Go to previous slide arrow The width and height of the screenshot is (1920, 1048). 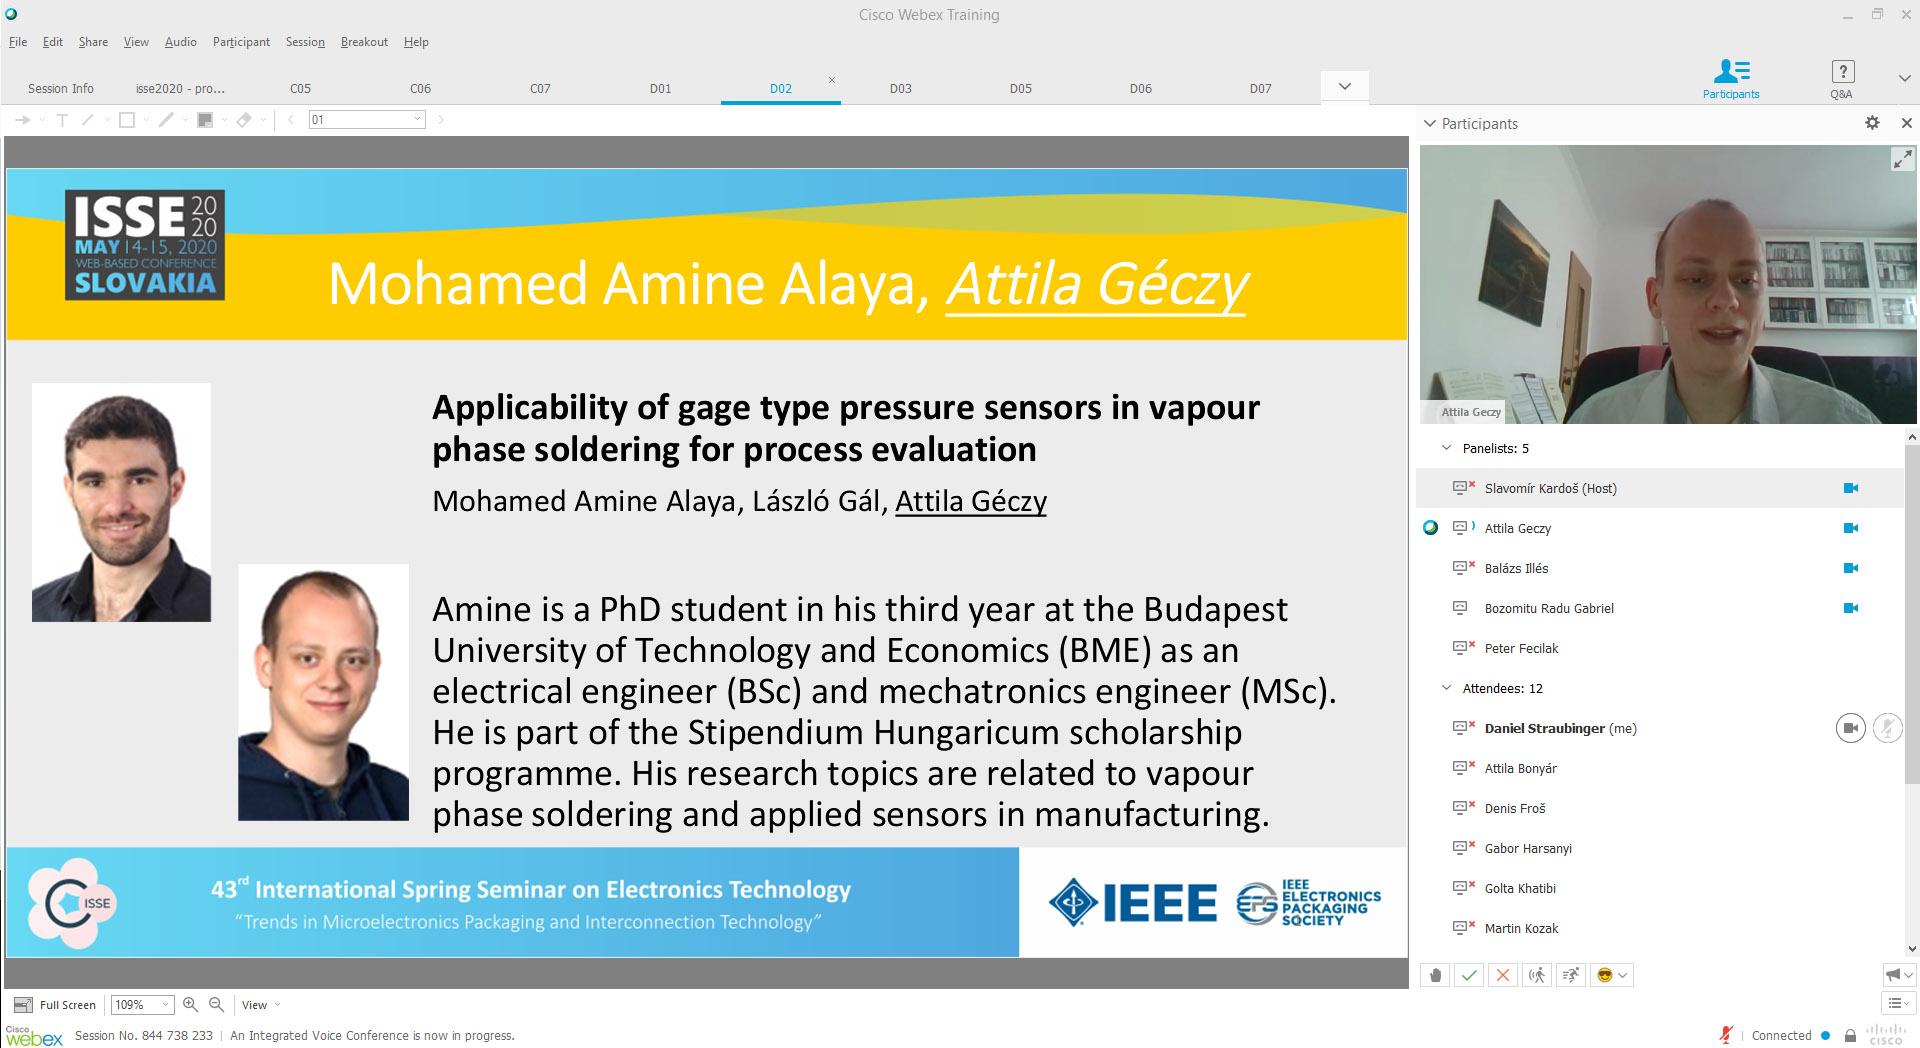coord(291,120)
